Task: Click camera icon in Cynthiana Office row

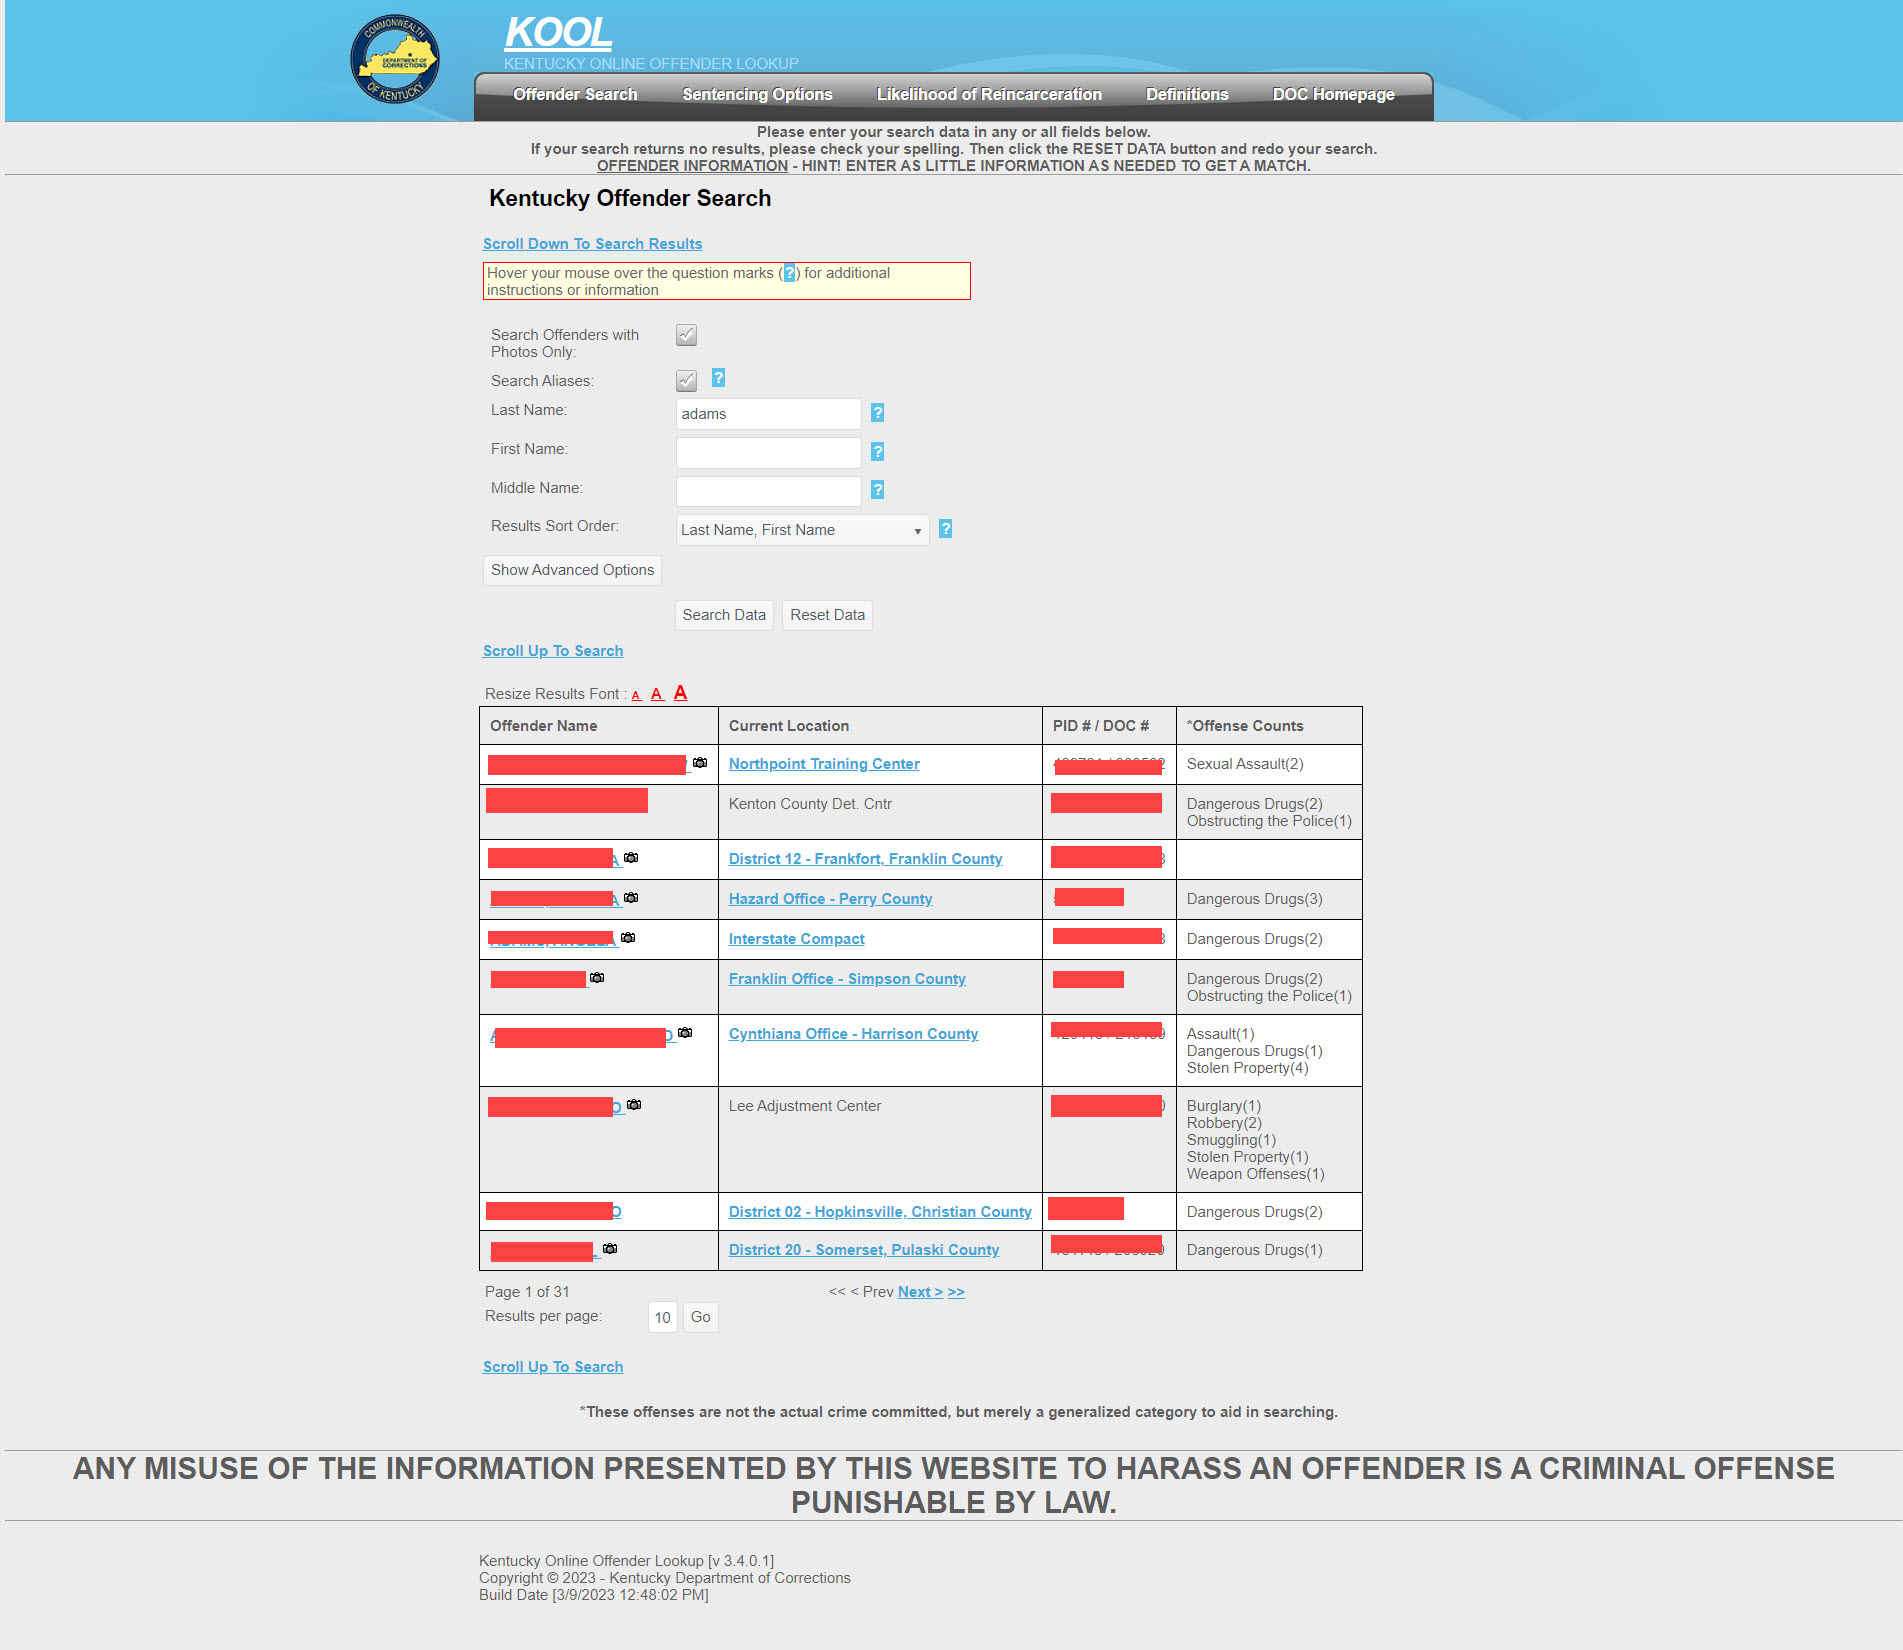Action: point(685,1033)
